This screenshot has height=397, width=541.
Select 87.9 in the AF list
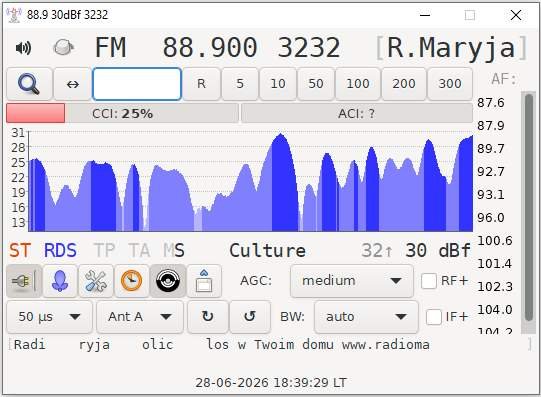pos(491,126)
